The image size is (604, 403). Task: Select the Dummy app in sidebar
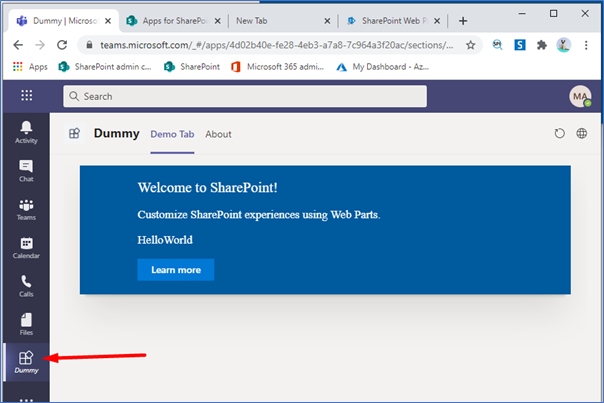(26, 362)
